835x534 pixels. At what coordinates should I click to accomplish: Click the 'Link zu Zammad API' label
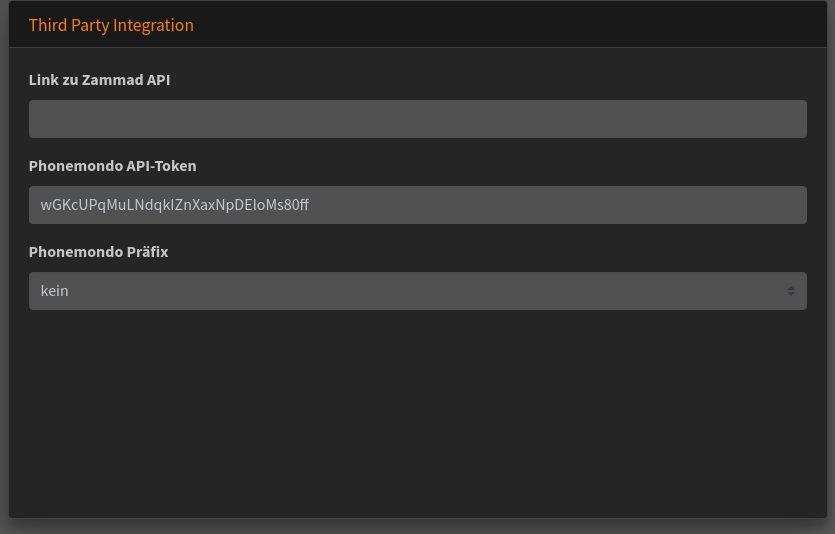[x=99, y=80]
